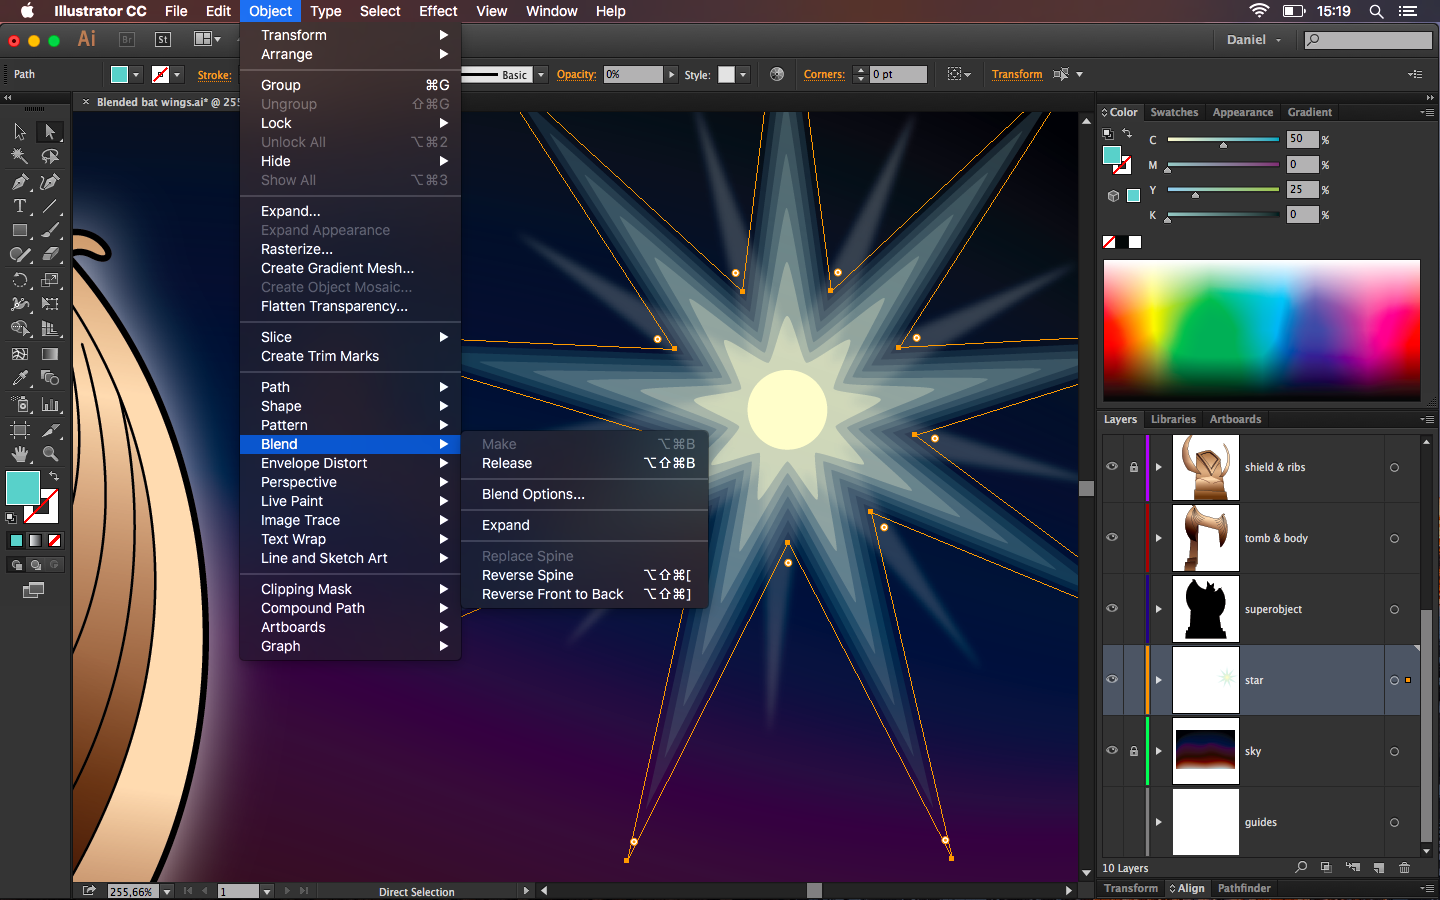Select the Gradient tool
The width and height of the screenshot is (1440, 900).
pyautogui.click(x=50, y=354)
